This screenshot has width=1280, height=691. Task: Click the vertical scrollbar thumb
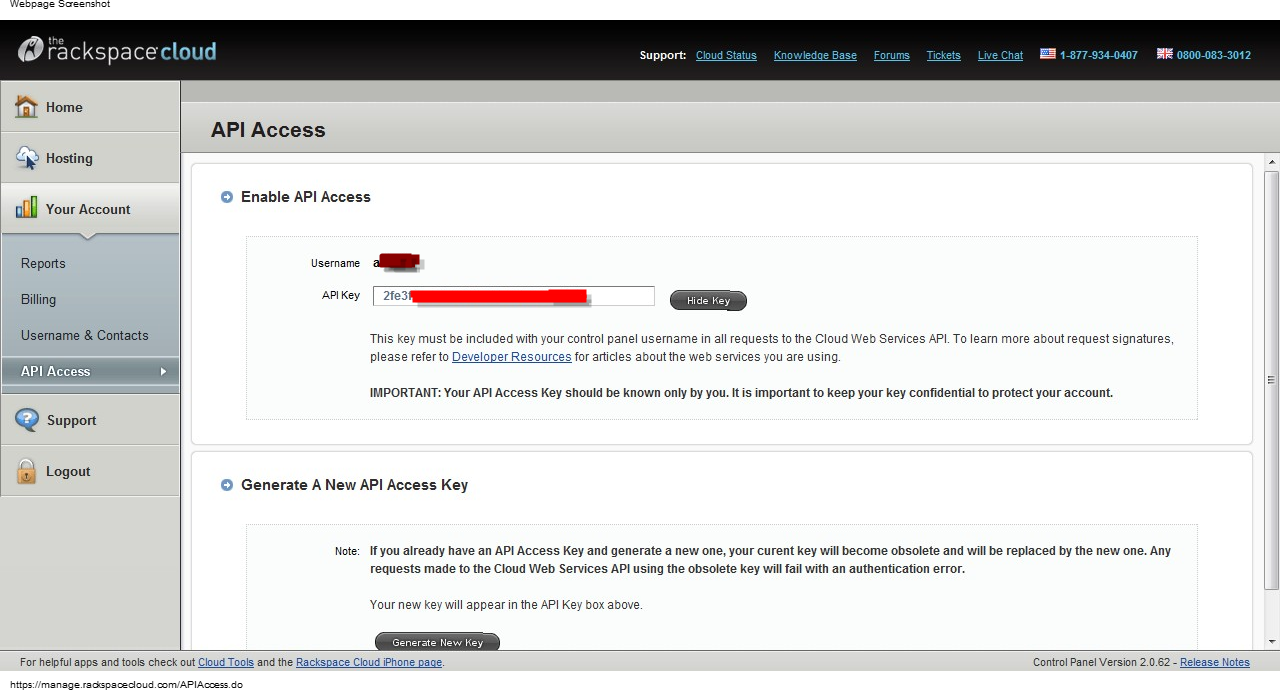point(1272,380)
